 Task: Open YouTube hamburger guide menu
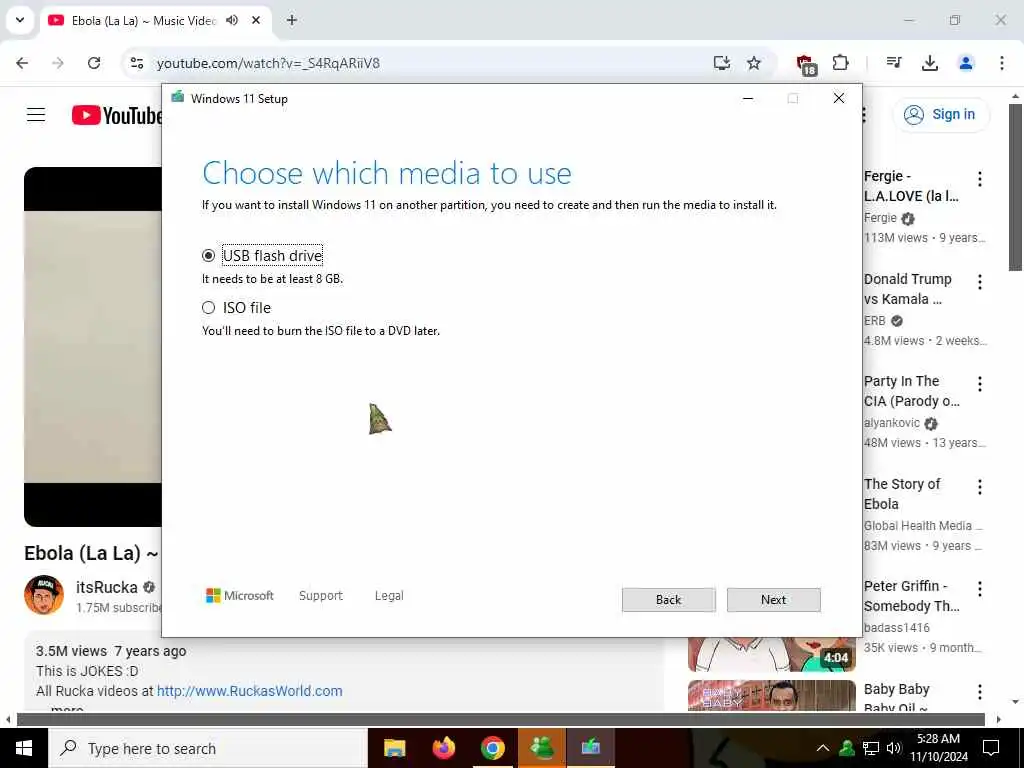point(36,115)
